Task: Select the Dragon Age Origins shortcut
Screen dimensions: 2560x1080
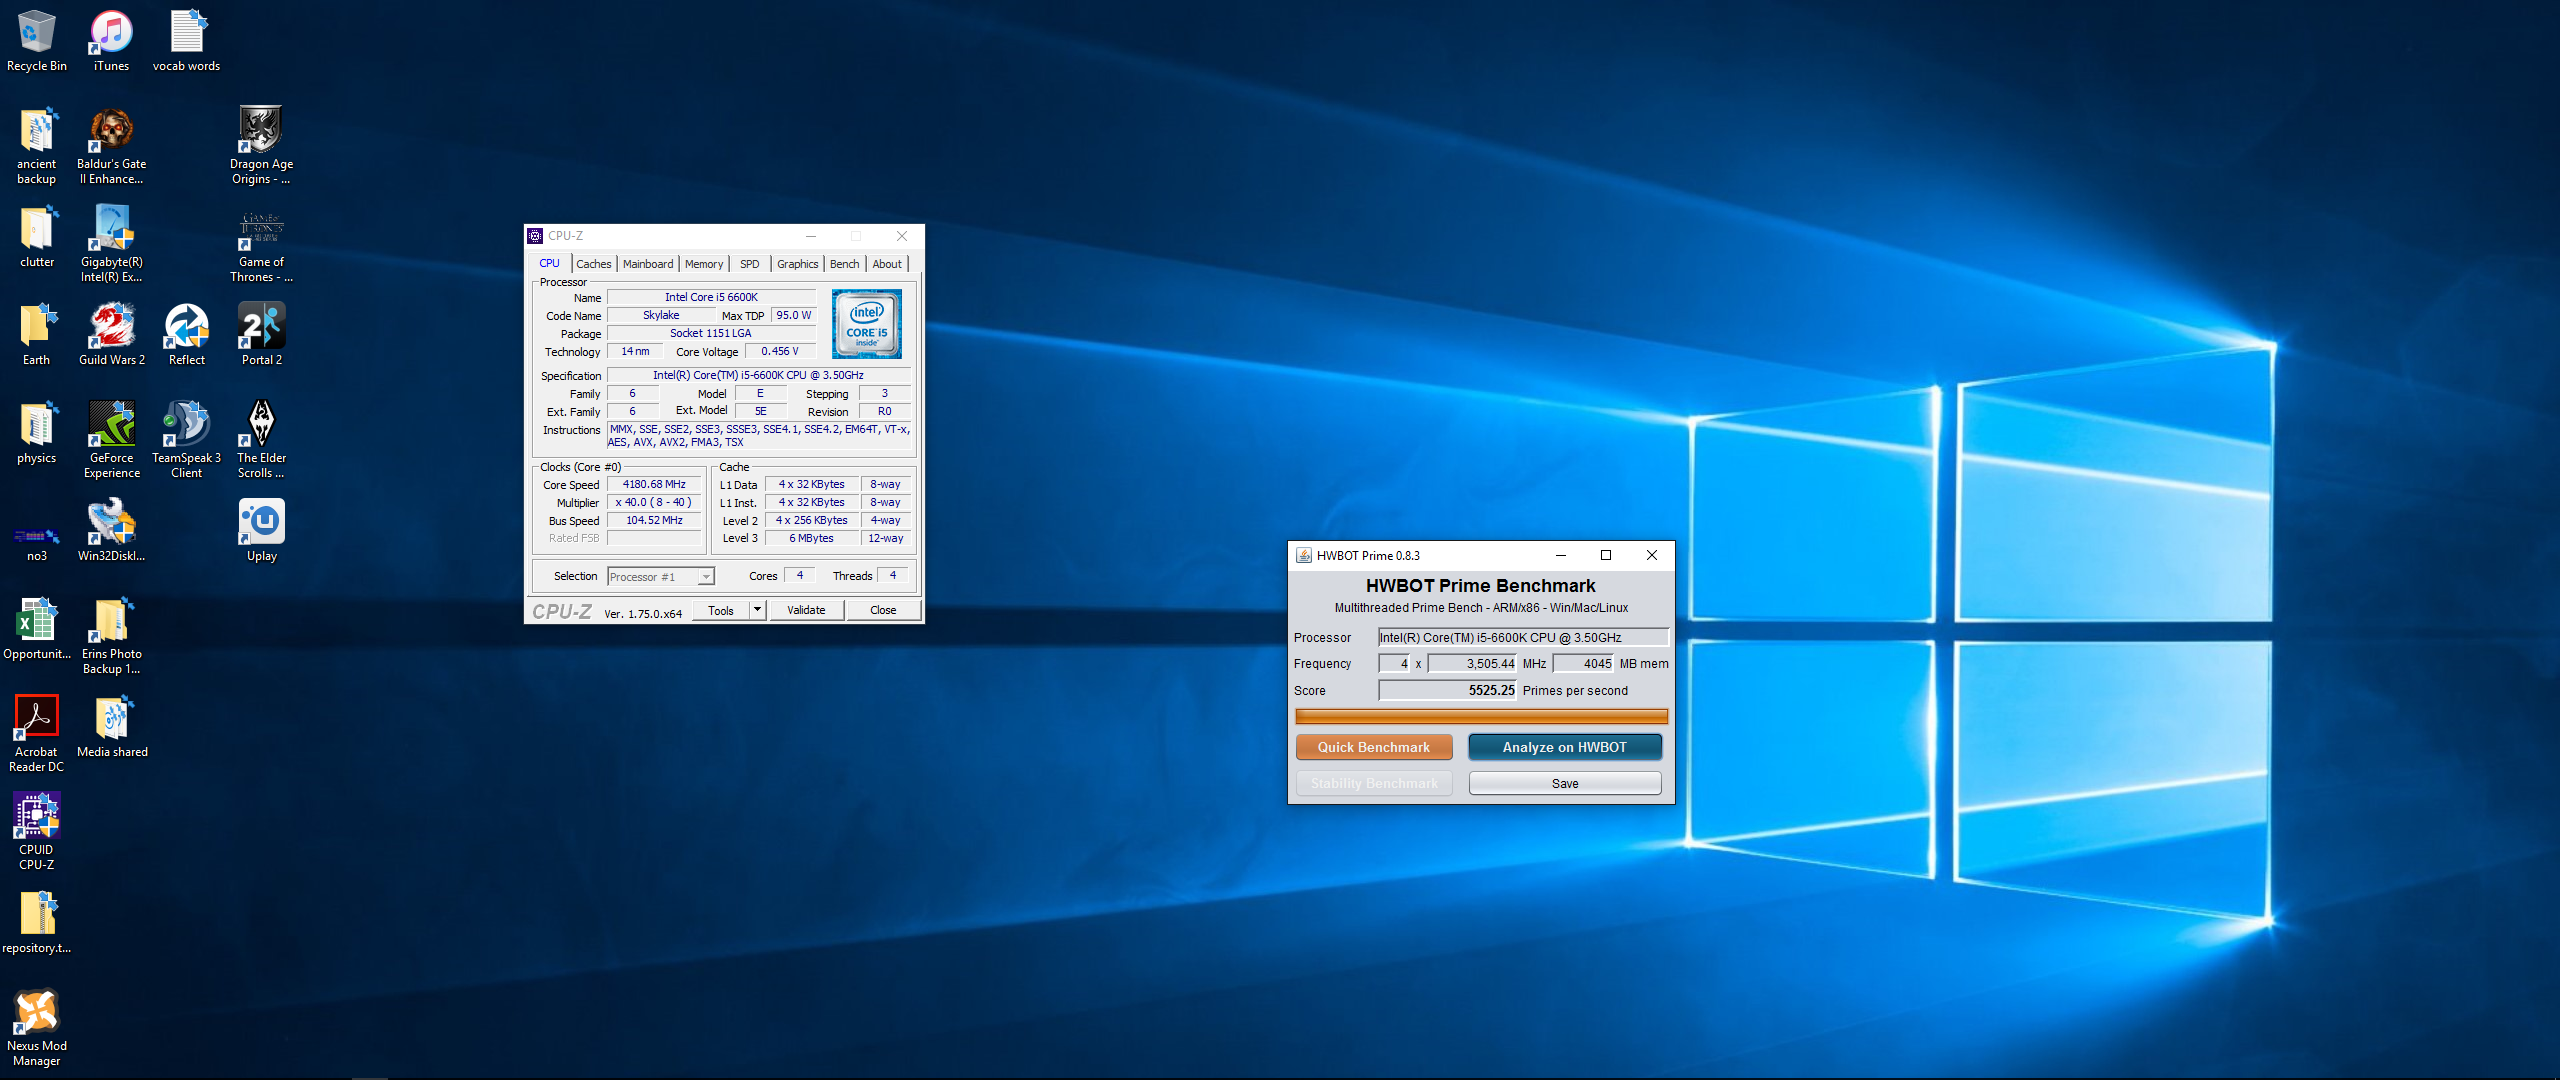Action: coord(261,145)
